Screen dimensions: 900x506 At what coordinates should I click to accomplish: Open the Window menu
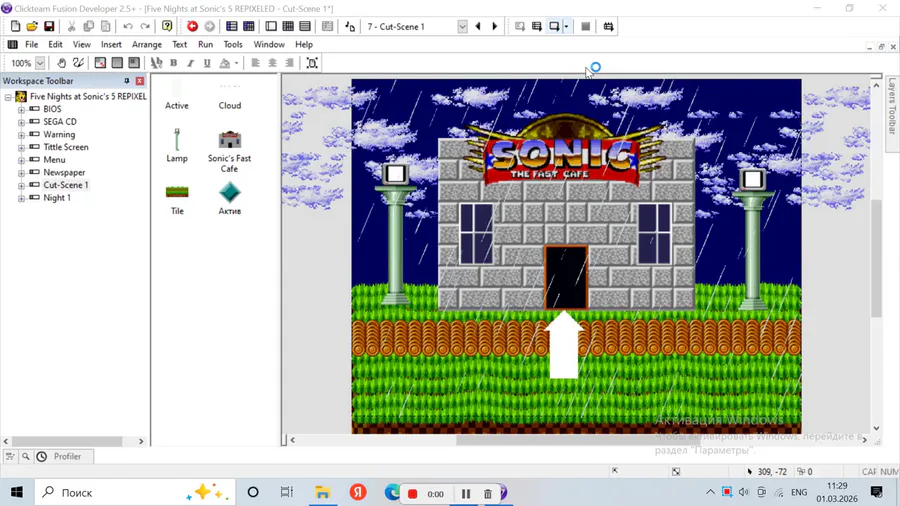point(269,44)
